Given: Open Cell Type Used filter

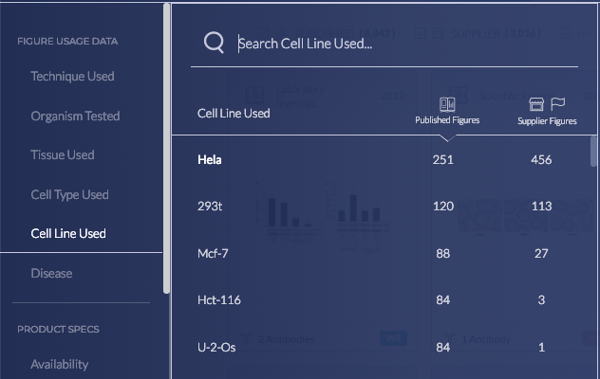Looking at the screenshot, I should [70, 194].
